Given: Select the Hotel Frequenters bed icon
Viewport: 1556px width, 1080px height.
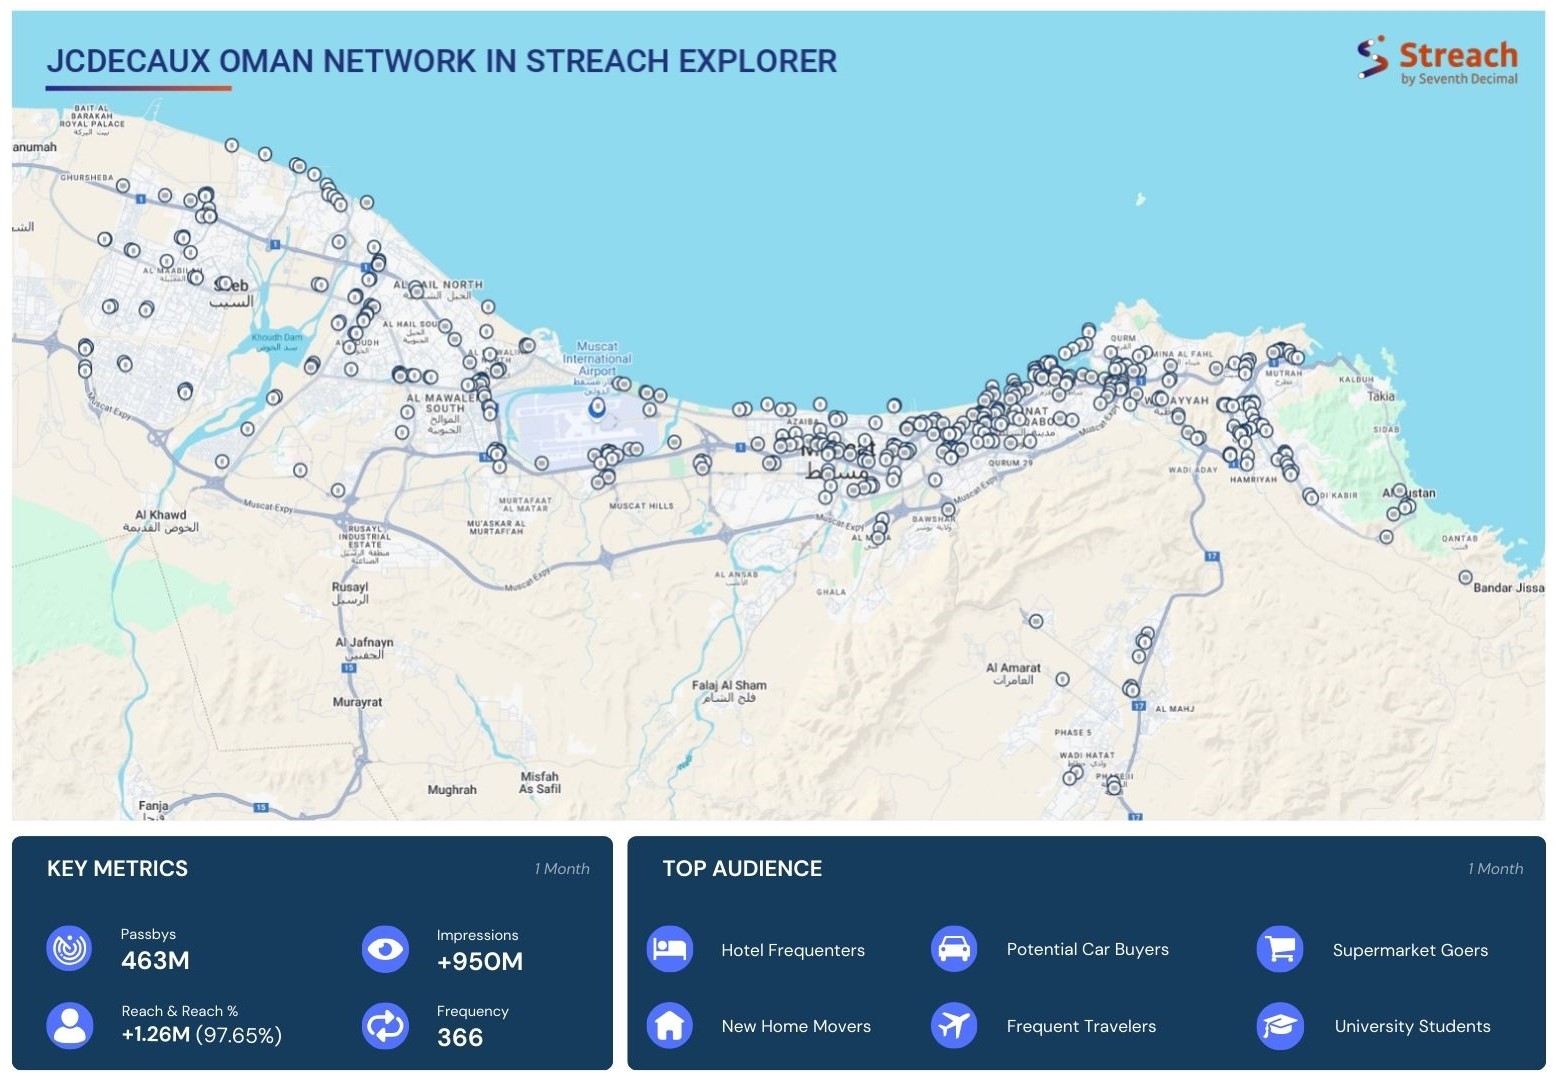Looking at the screenshot, I should point(669,949).
